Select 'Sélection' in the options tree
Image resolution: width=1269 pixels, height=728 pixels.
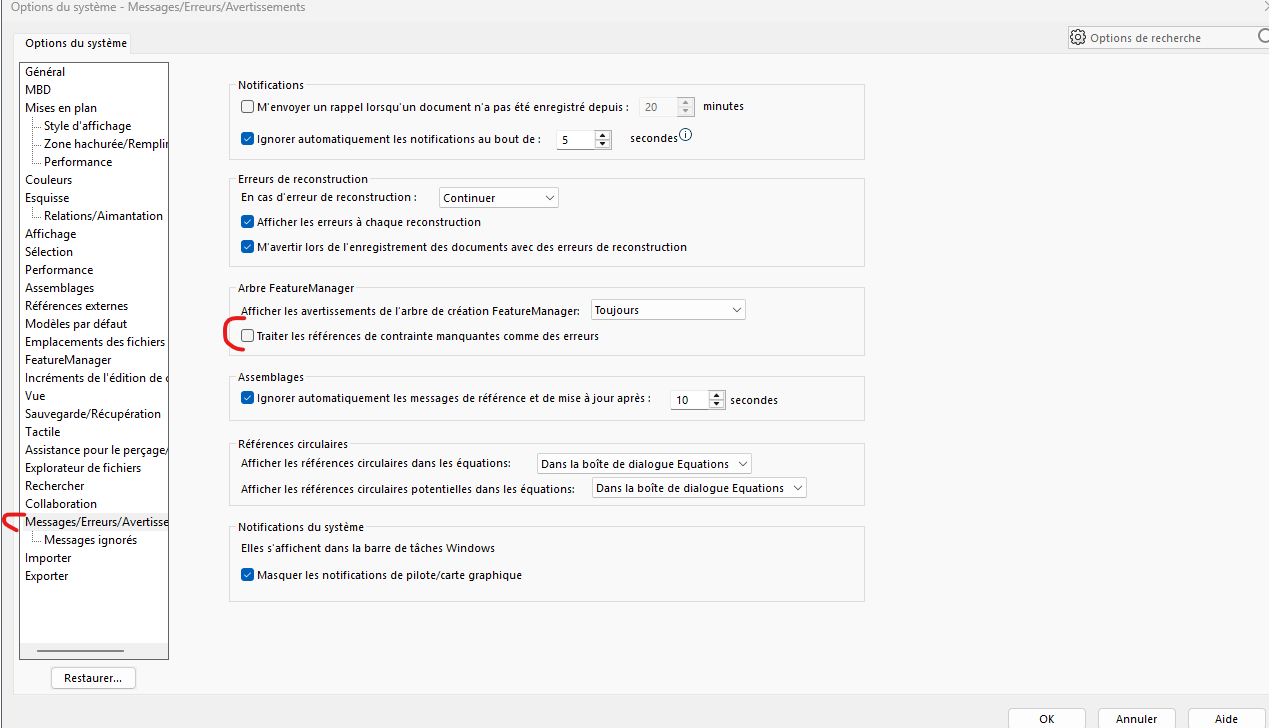click(x=49, y=252)
